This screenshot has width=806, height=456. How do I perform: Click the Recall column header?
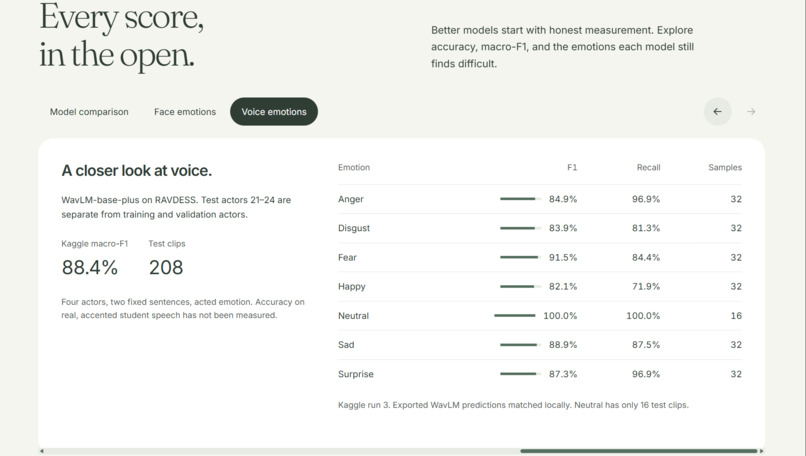click(x=648, y=168)
